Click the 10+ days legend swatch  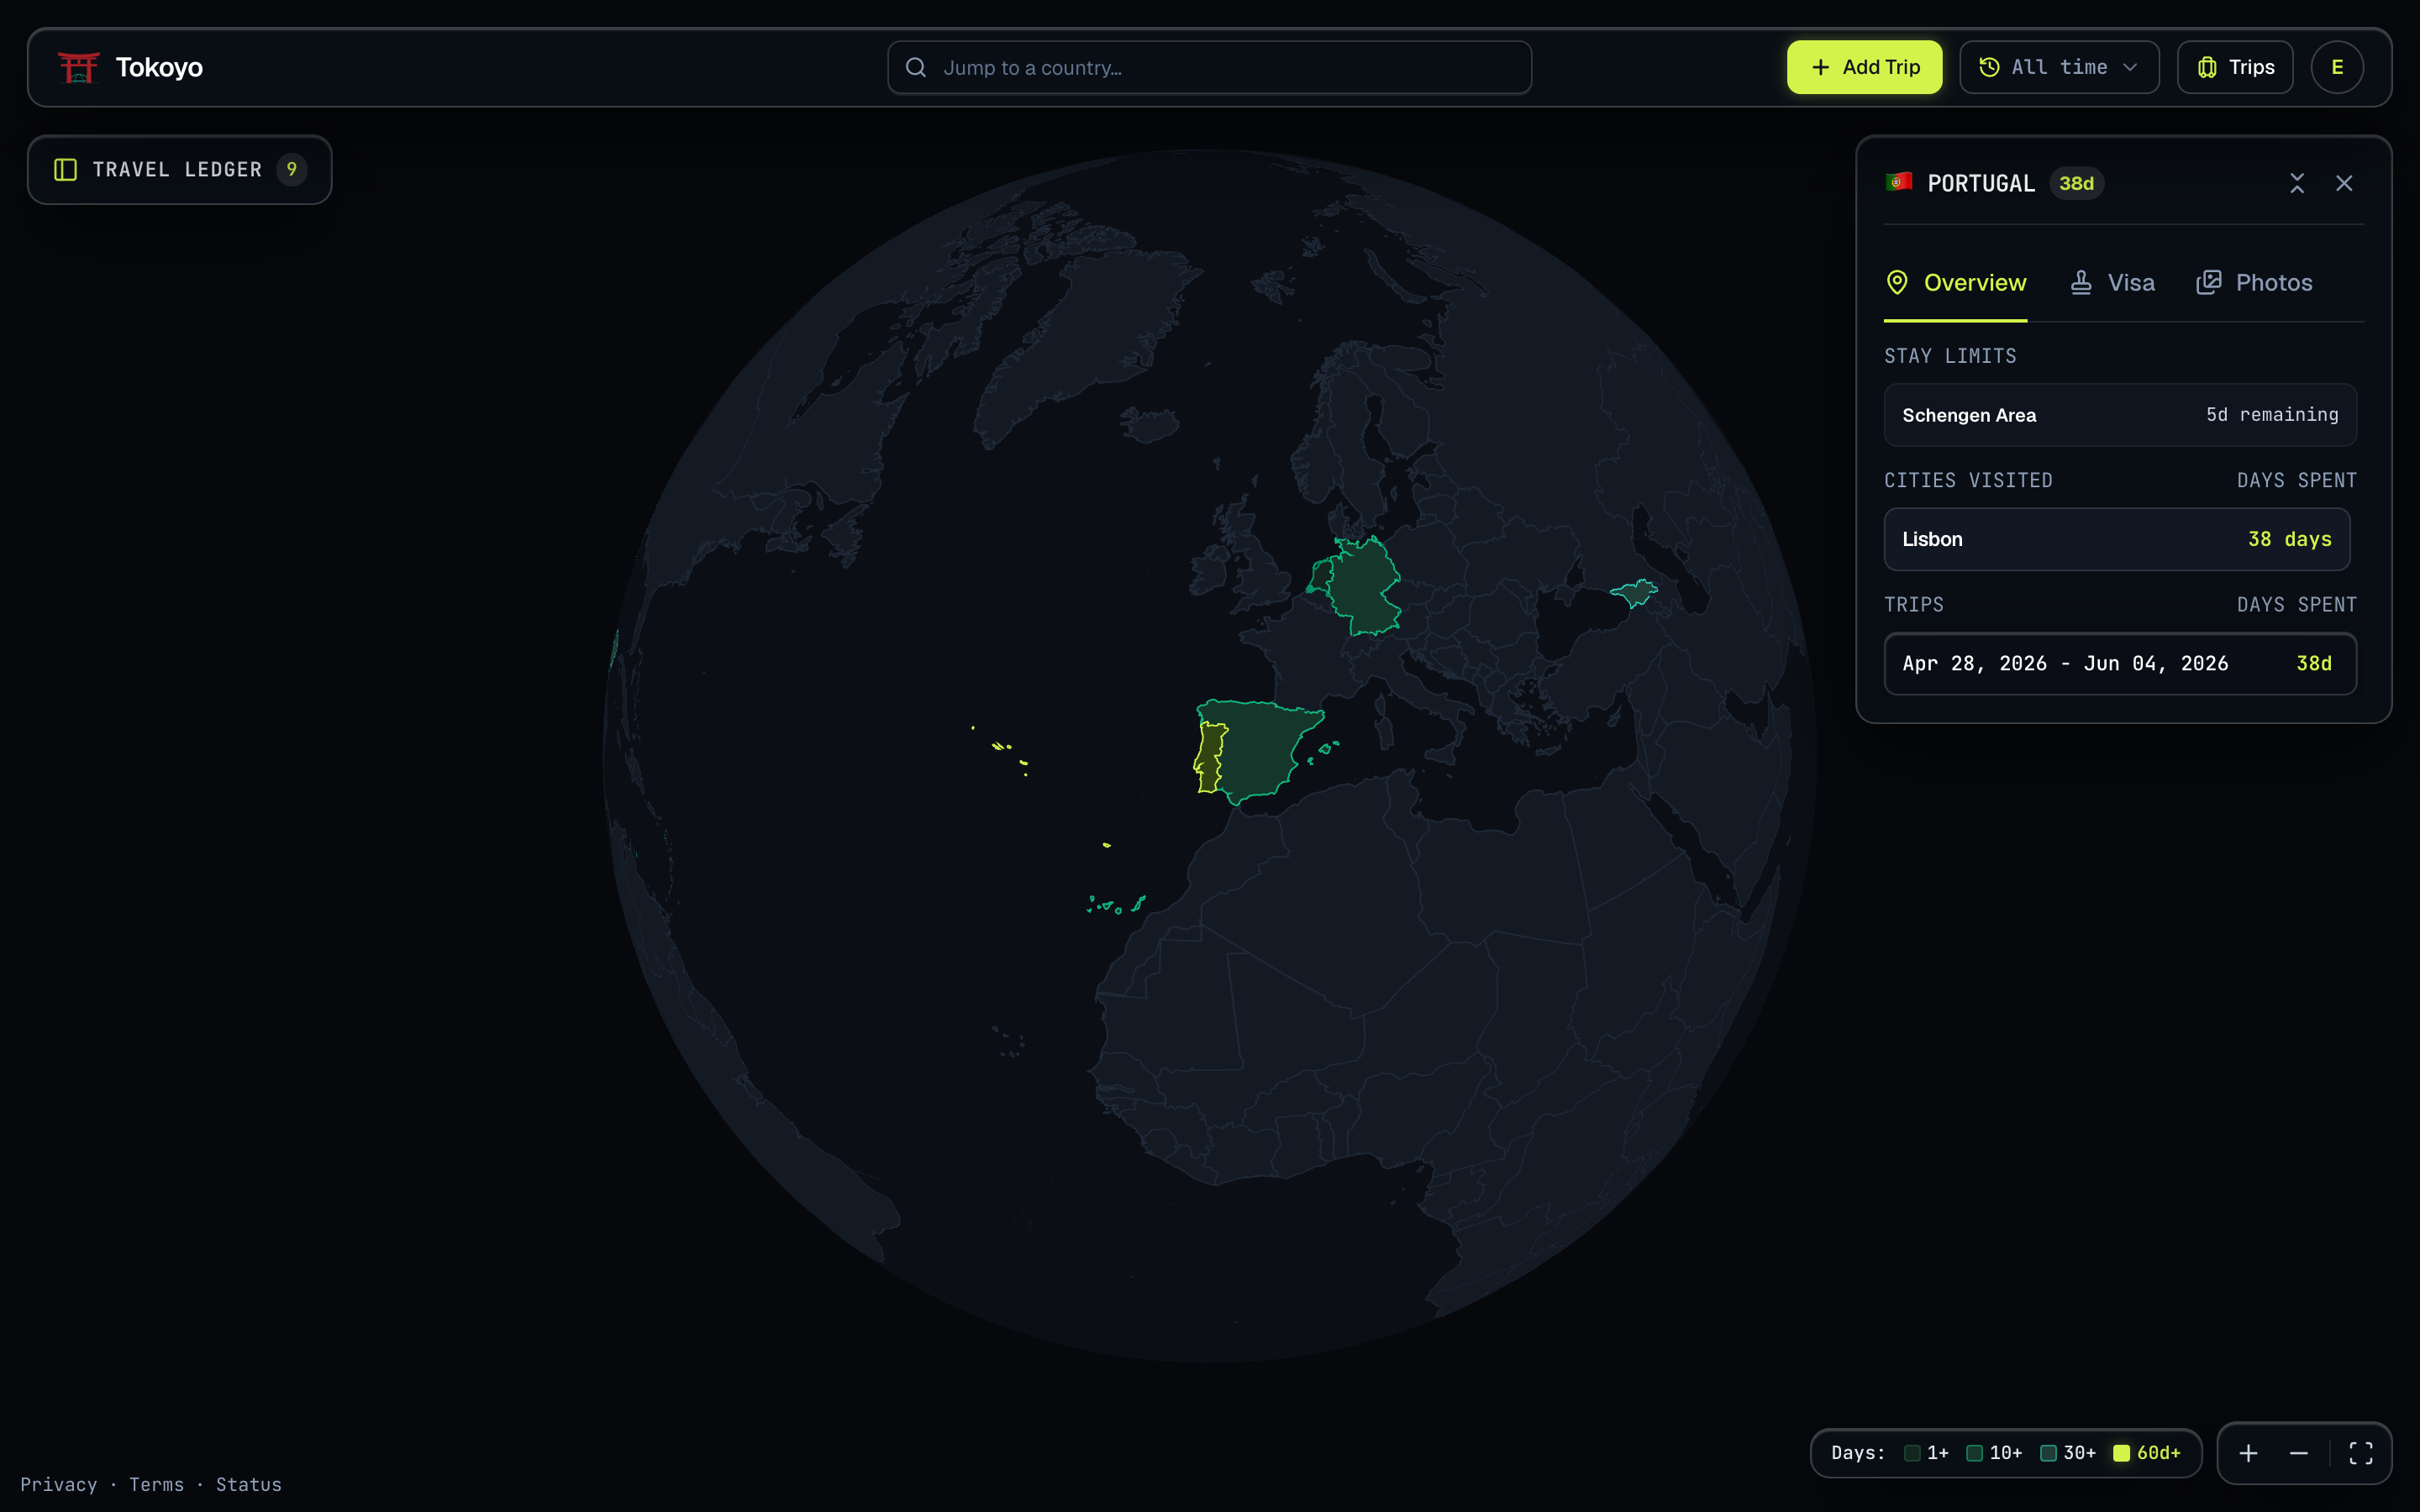click(1974, 1453)
